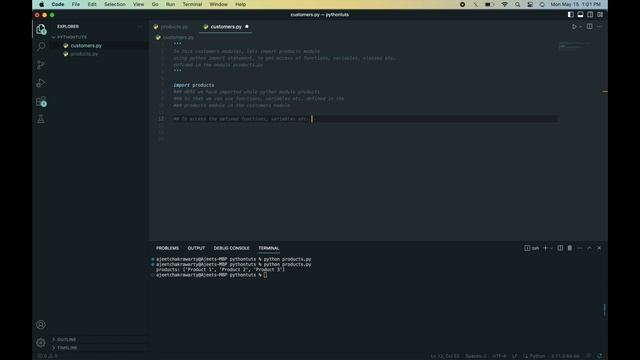640x360 pixels.
Task: Toggle secondary sidebar visibility
Action: [590, 15]
